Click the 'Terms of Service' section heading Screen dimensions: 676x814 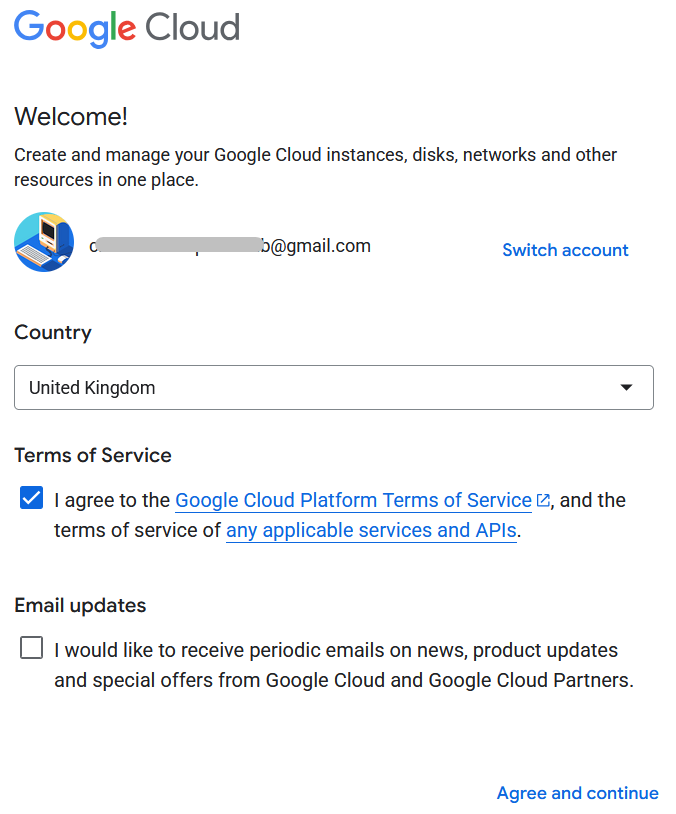92,455
